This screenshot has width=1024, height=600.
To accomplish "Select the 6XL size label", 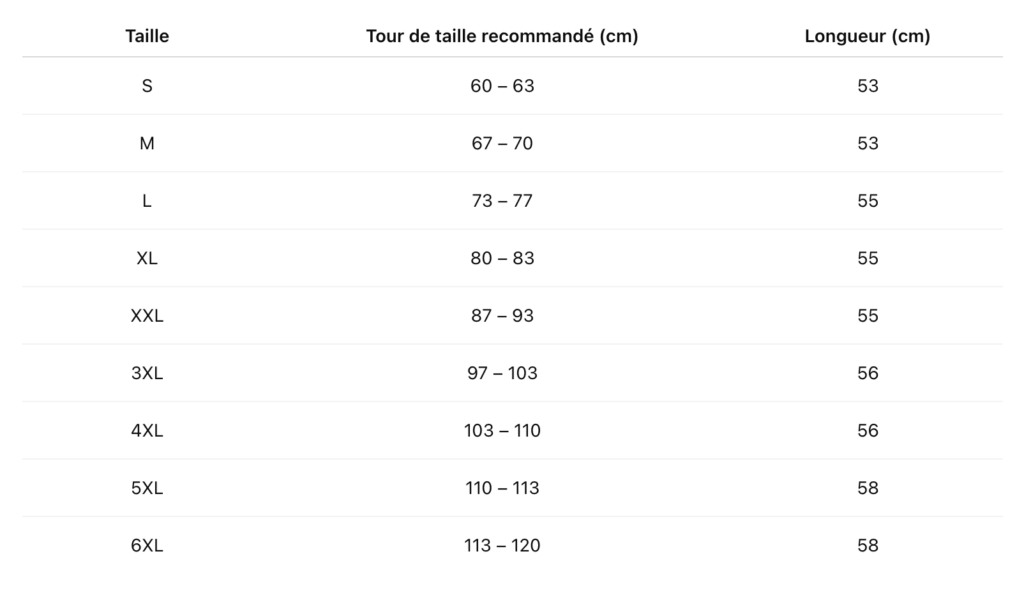I will point(147,545).
